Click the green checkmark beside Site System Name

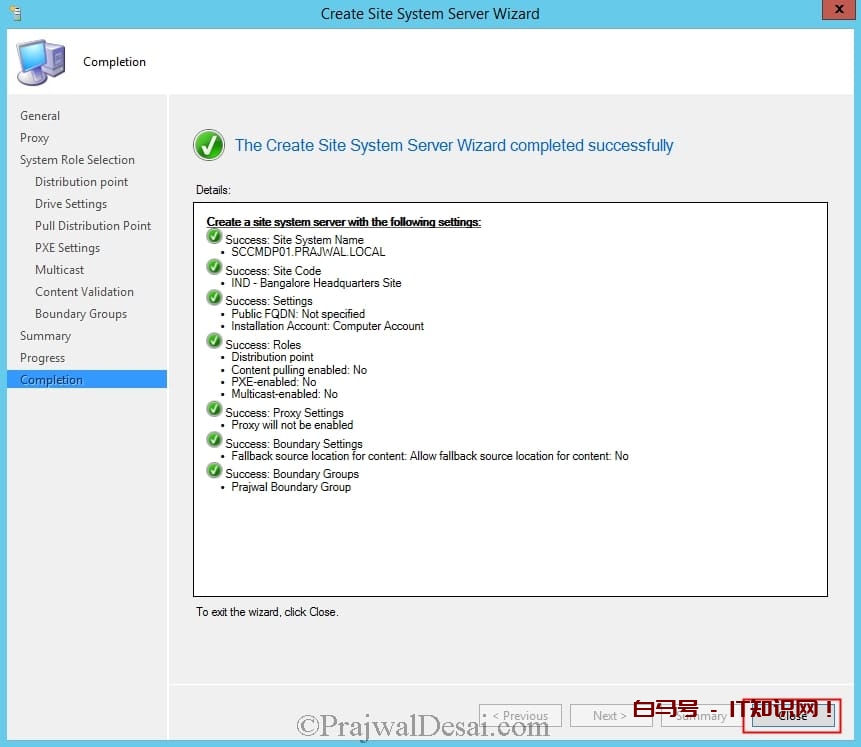point(214,237)
